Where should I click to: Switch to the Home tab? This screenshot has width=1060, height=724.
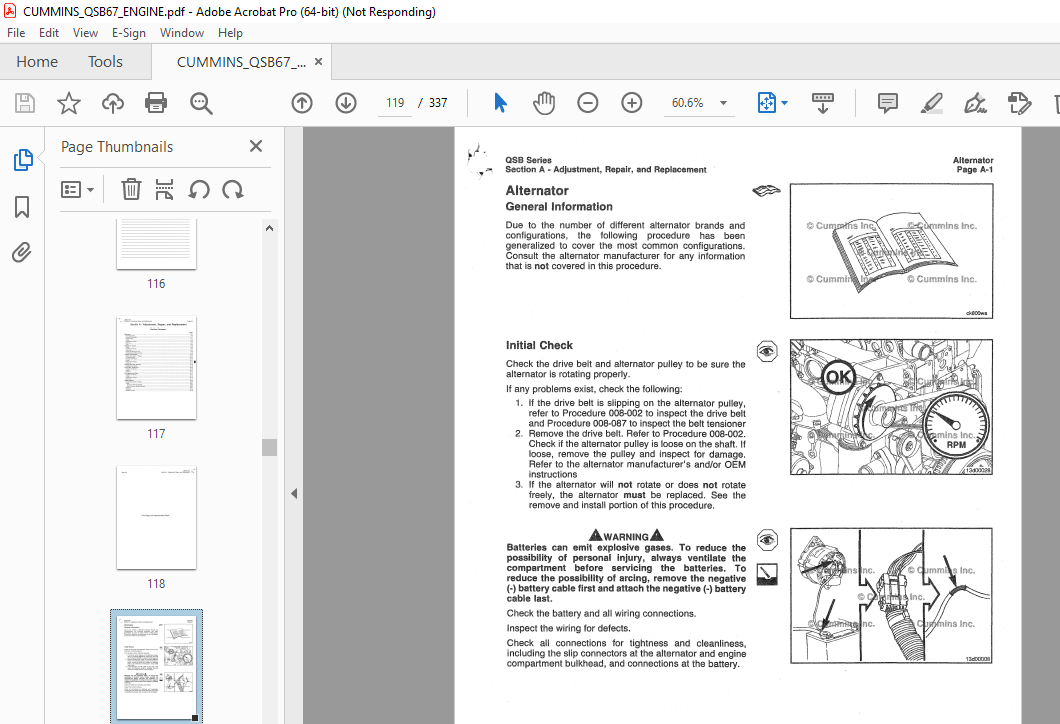(x=37, y=62)
